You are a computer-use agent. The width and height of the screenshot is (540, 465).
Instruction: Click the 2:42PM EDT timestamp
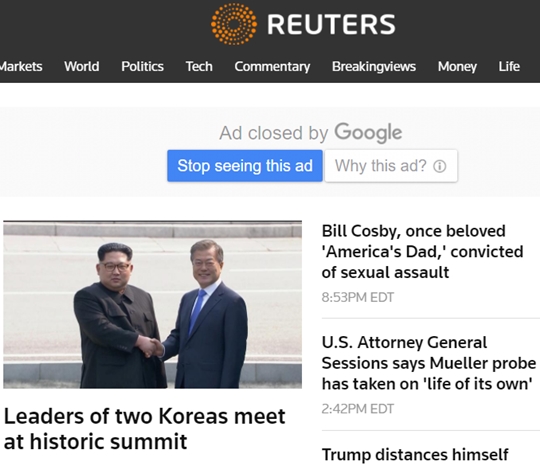[357, 409]
